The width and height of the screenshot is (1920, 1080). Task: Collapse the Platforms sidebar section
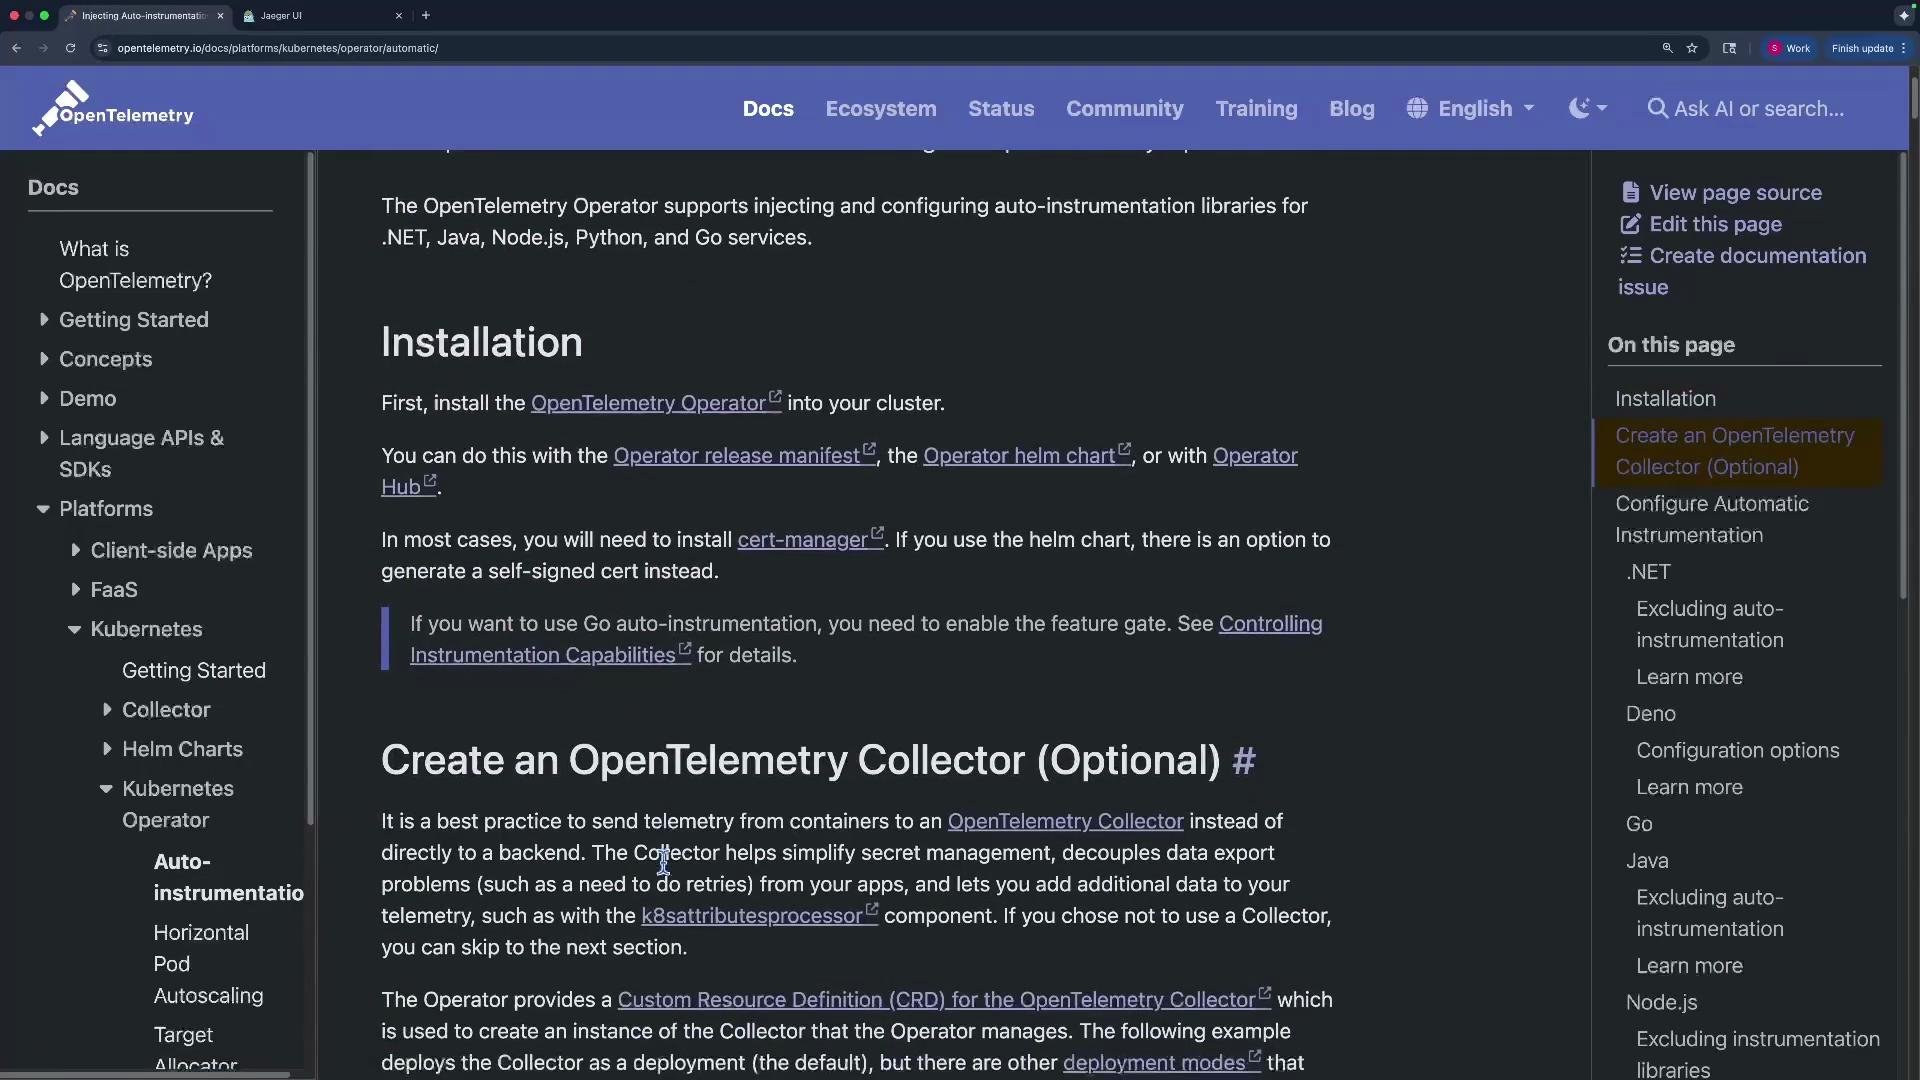43,508
